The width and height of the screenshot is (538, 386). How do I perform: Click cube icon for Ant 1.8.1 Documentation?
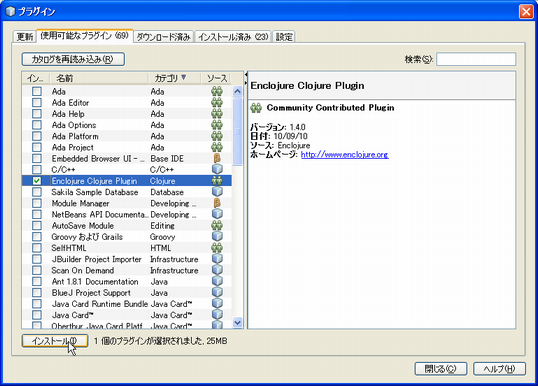click(217, 281)
